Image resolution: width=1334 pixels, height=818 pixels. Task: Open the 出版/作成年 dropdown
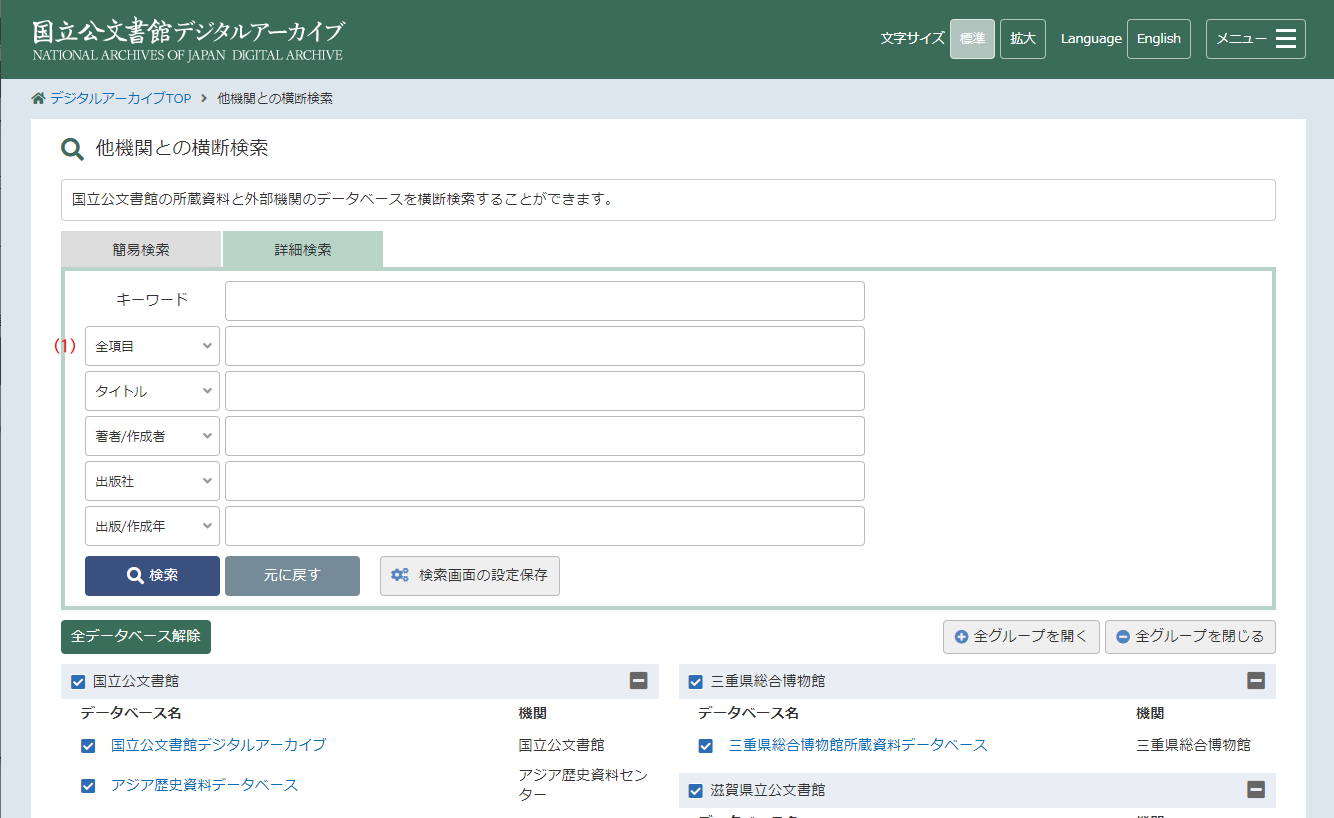point(152,526)
